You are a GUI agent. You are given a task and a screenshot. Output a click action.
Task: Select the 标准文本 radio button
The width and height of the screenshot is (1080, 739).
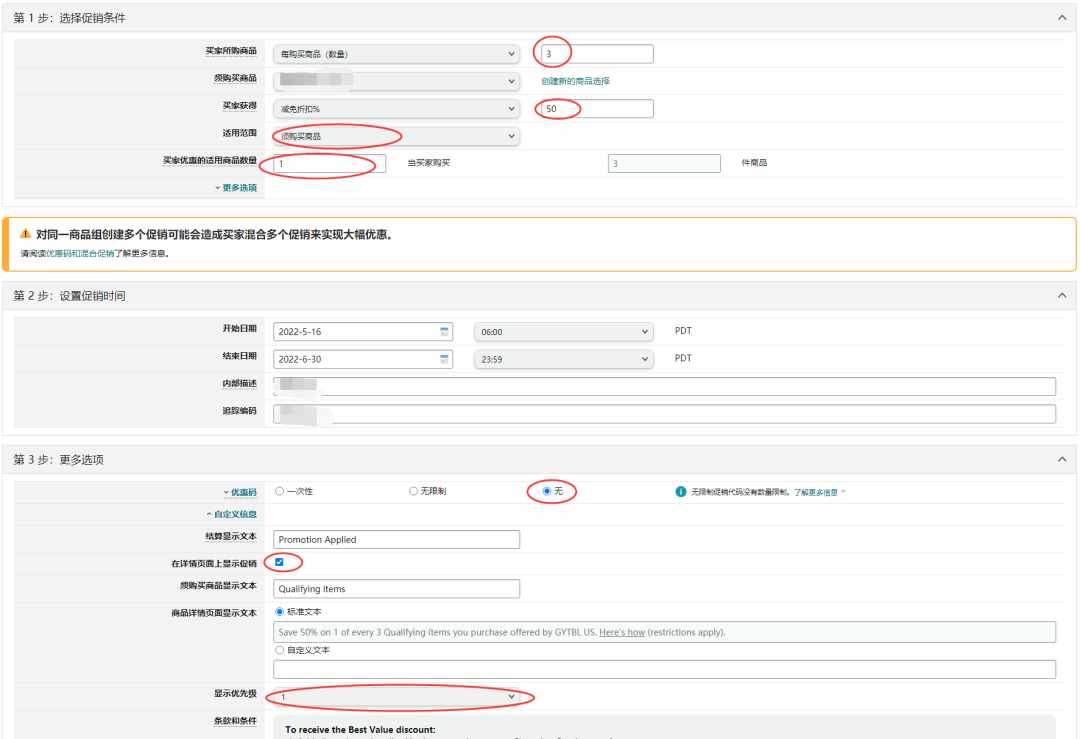(x=279, y=612)
